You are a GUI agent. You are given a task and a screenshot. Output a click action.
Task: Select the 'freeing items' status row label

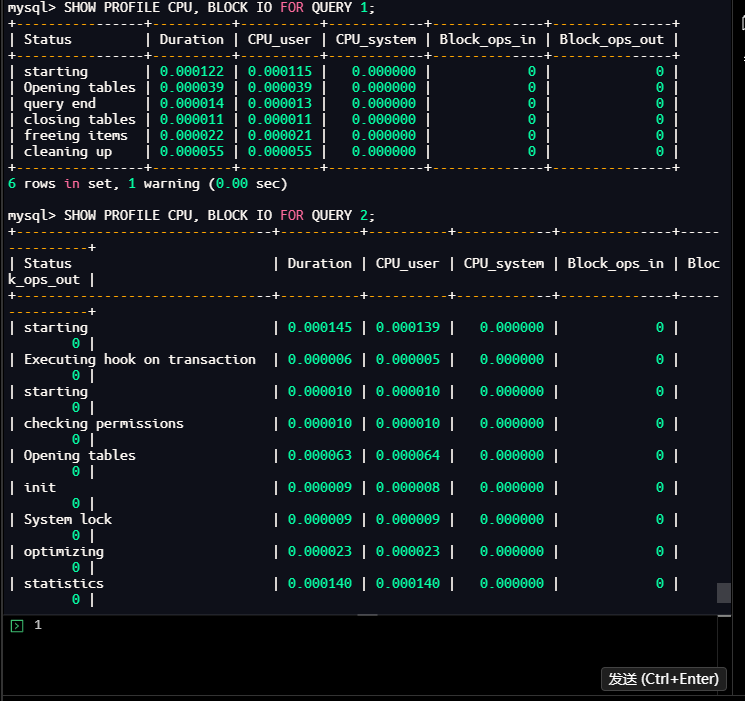click(76, 135)
